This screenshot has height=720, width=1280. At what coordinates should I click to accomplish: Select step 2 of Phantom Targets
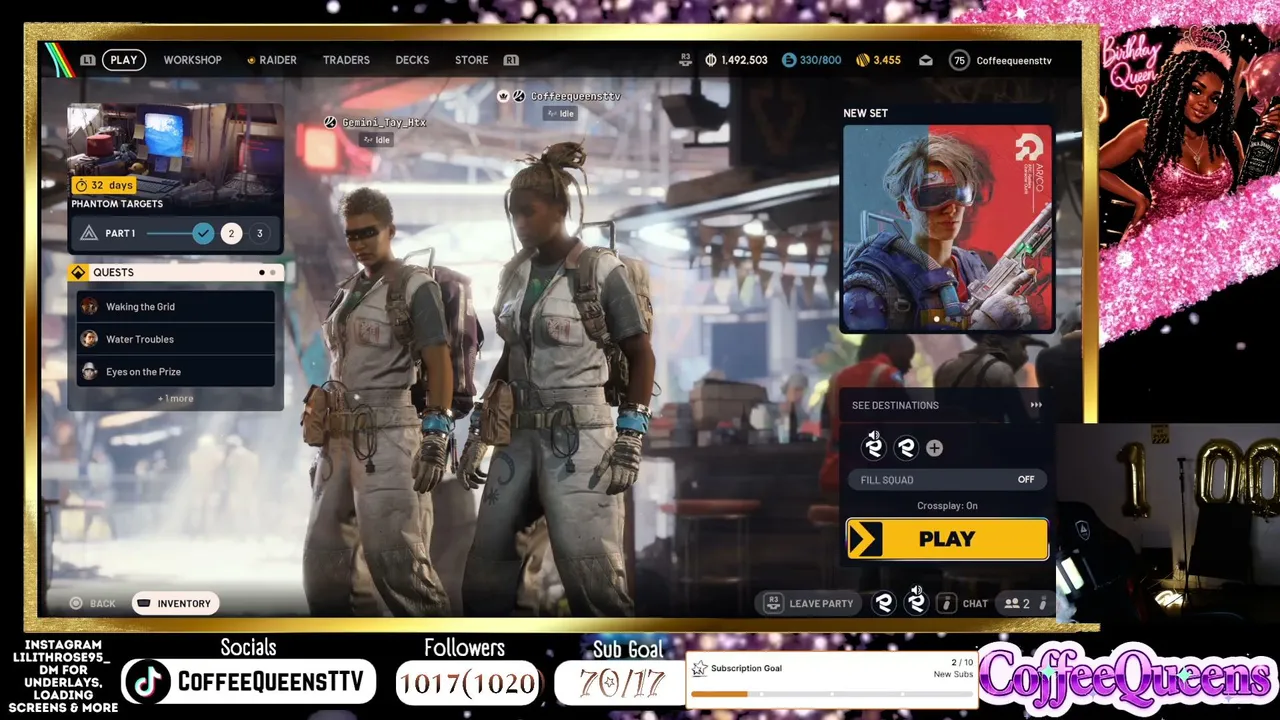tap(231, 233)
